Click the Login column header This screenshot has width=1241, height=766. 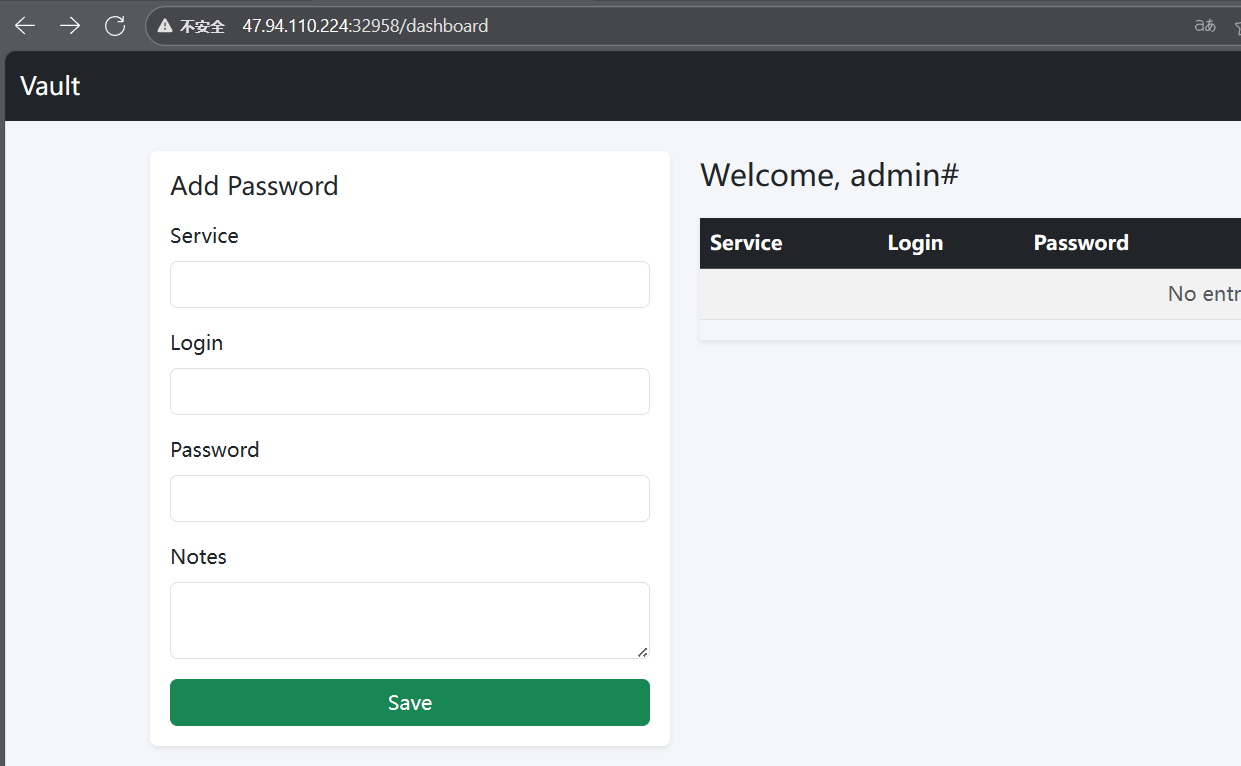(x=915, y=243)
